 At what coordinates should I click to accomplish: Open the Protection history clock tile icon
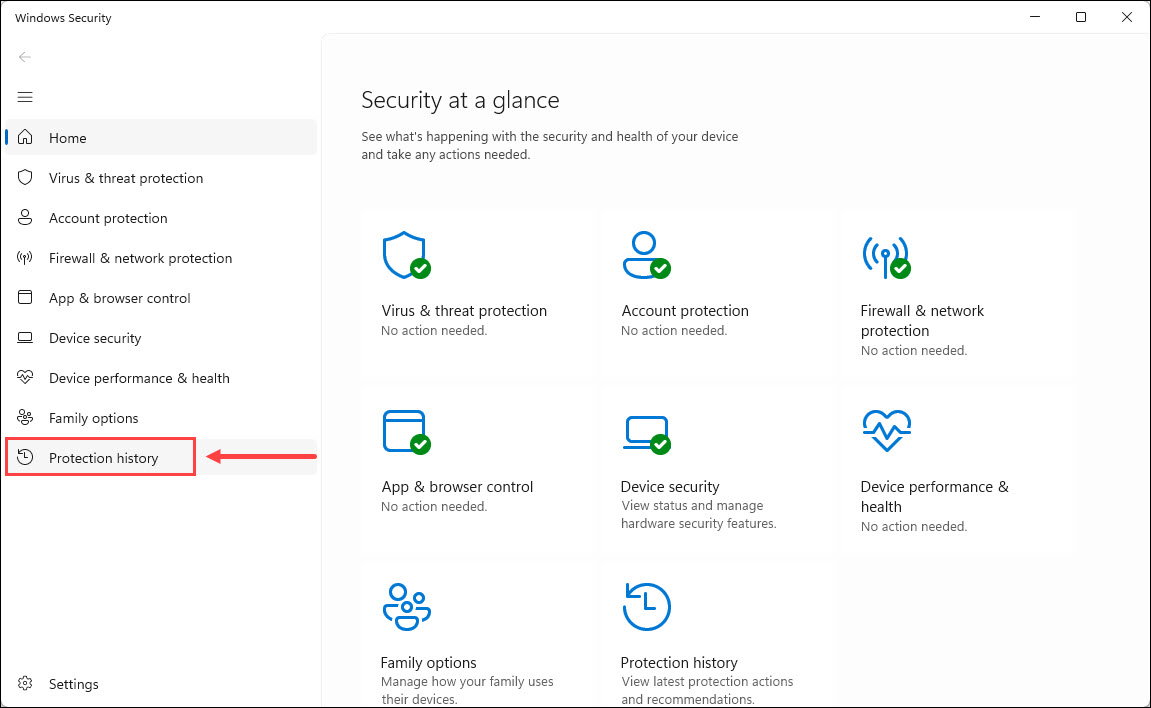pos(645,607)
